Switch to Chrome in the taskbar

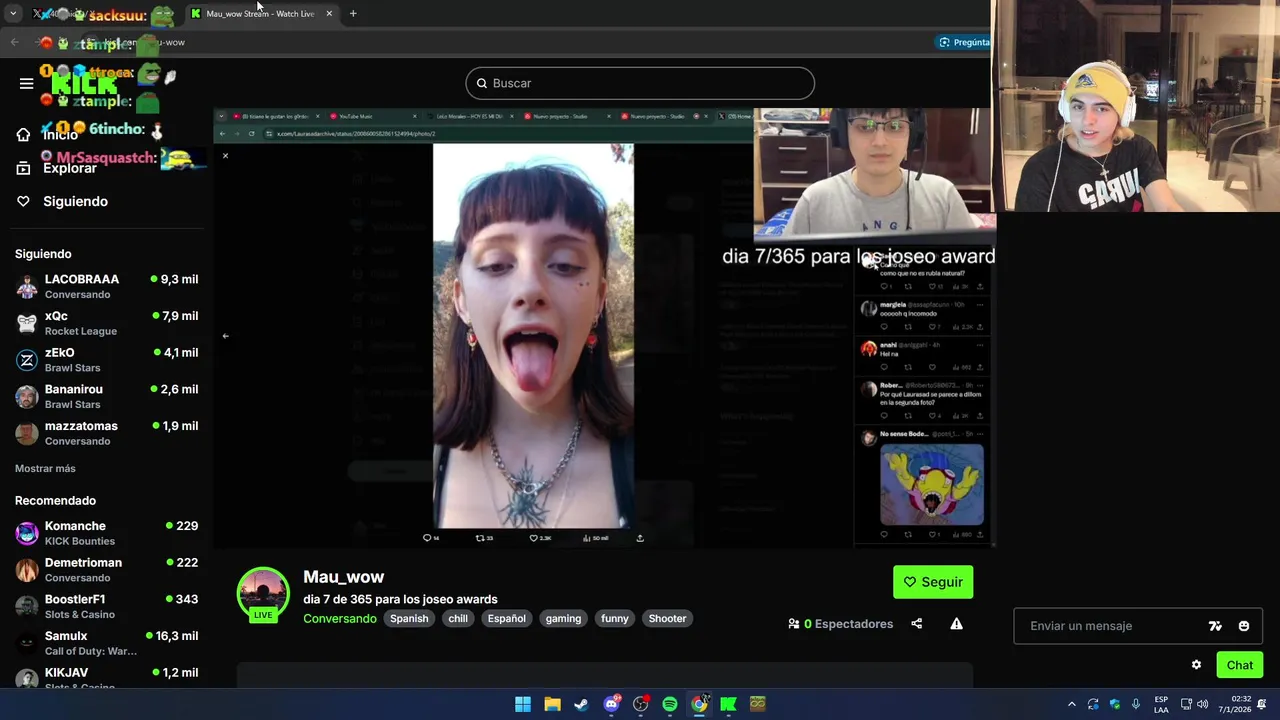(699, 704)
